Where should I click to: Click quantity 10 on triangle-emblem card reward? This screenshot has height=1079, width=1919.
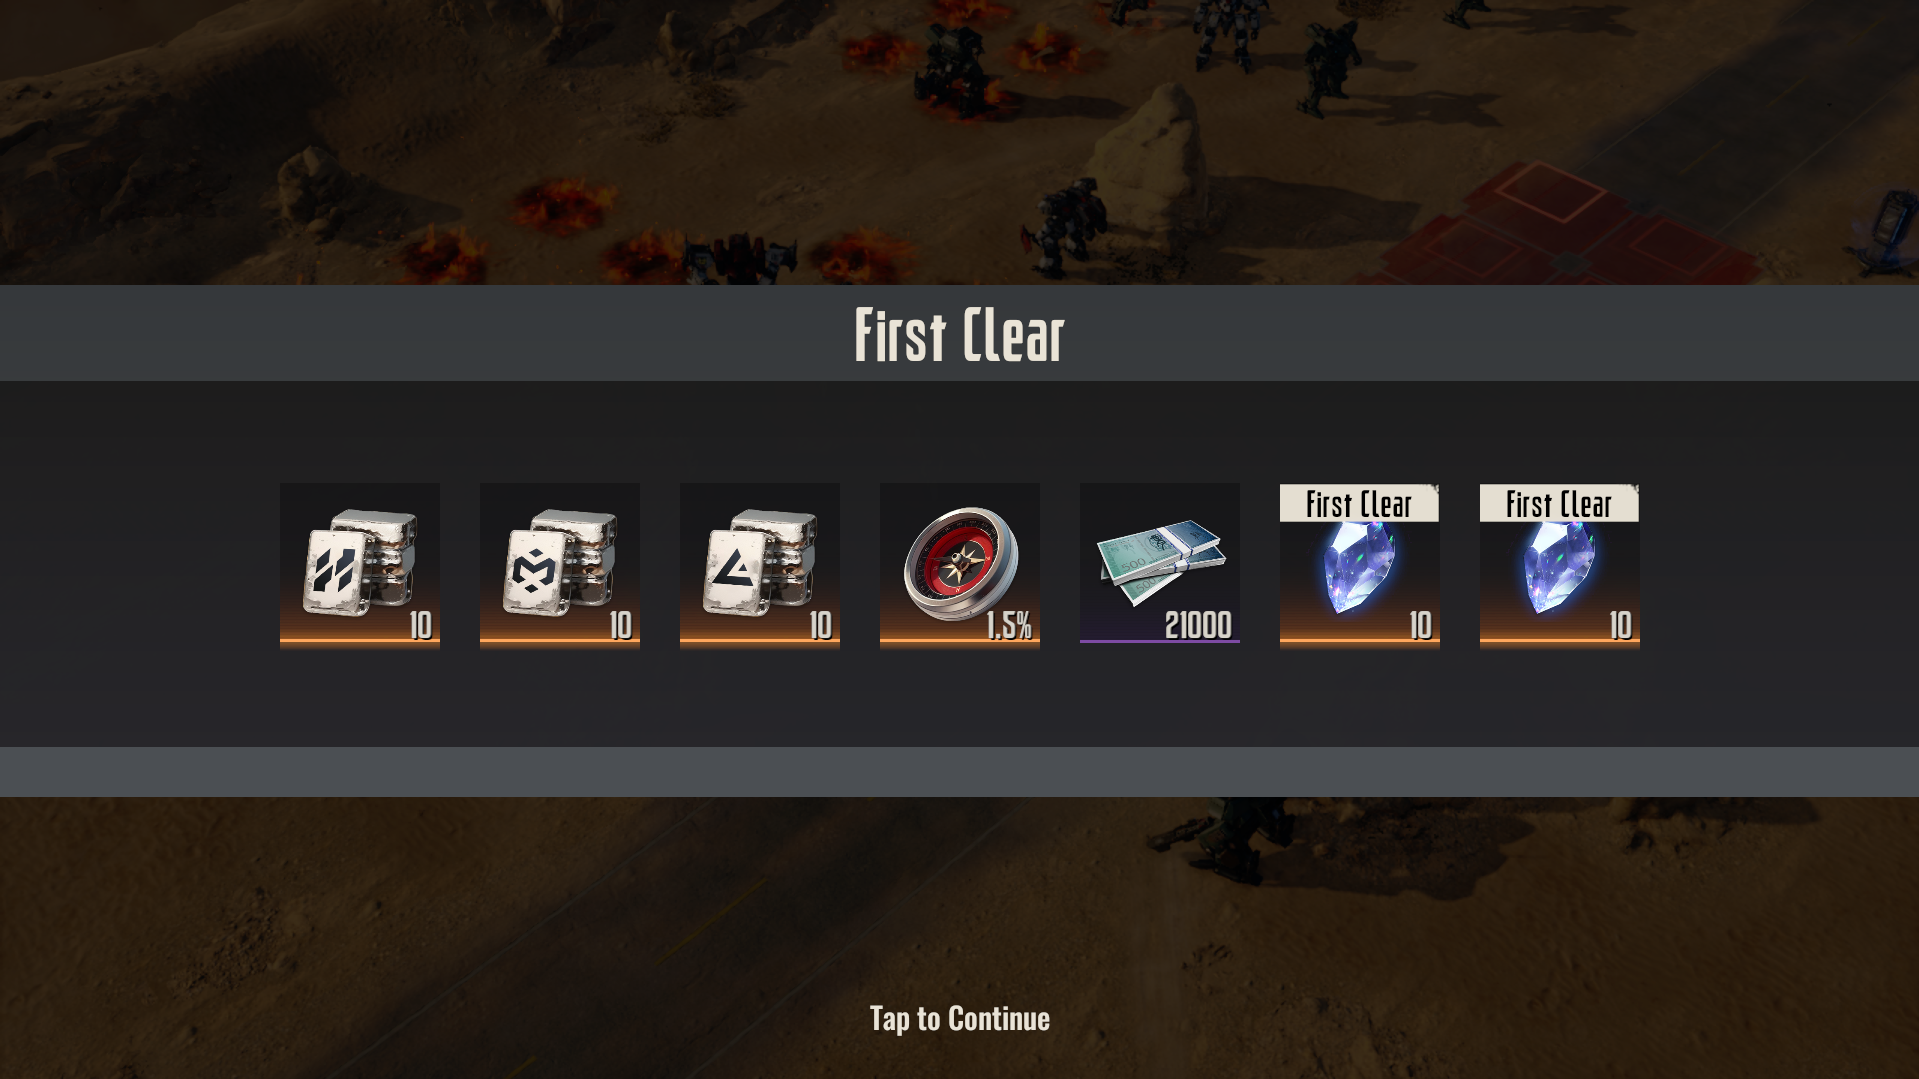[821, 625]
